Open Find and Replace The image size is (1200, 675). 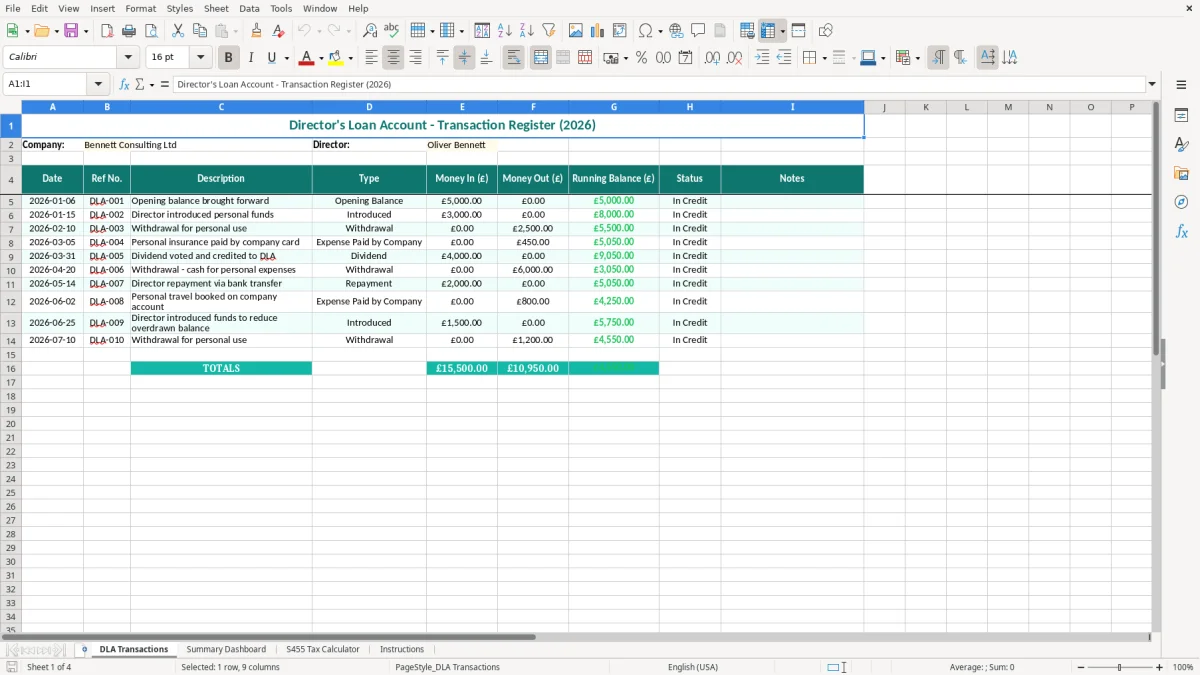pos(370,31)
